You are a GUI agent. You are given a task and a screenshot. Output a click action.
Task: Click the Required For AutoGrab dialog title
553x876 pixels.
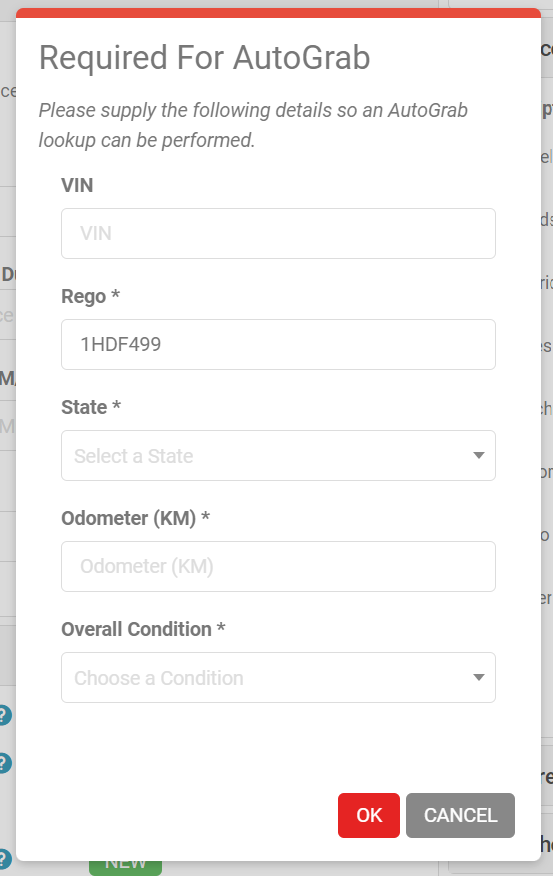coord(204,58)
